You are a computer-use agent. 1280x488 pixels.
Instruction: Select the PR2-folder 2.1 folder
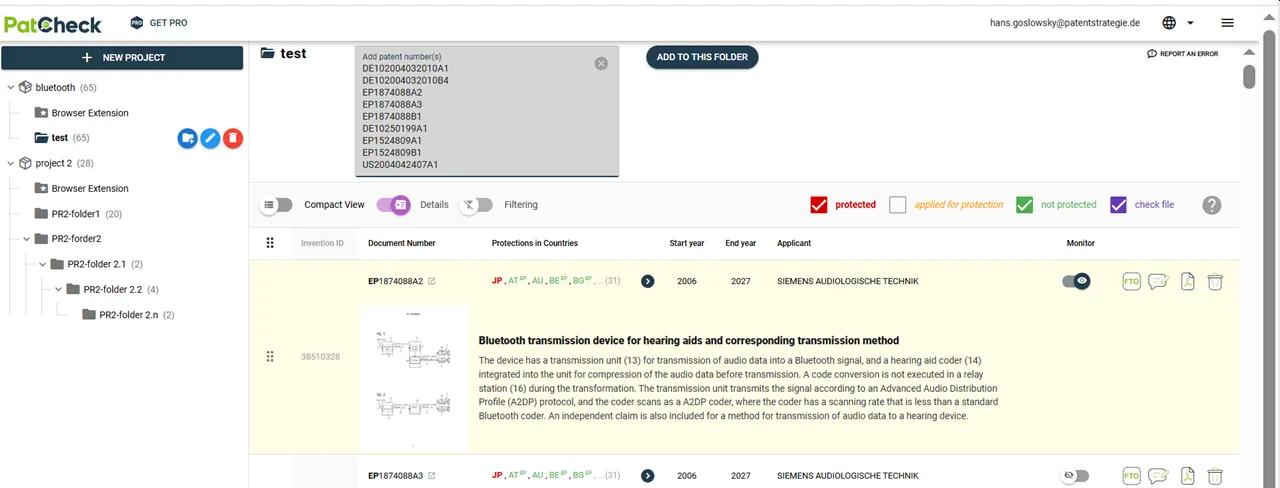97,264
